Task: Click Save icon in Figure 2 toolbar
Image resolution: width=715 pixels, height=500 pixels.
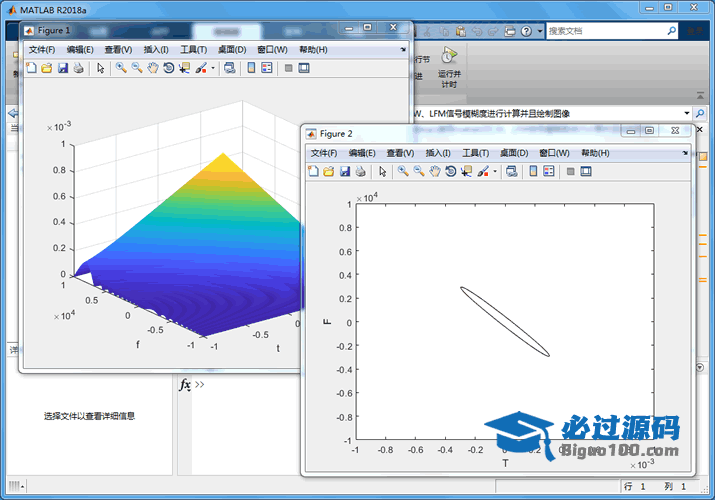Action: [345, 171]
